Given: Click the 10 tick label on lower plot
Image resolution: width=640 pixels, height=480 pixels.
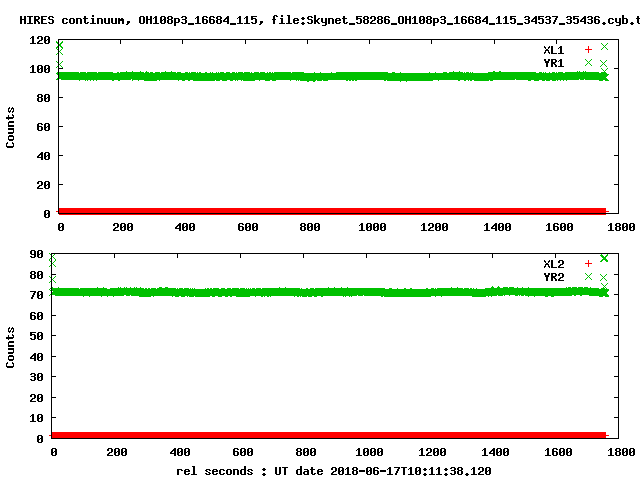Looking at the screenshot, I should point(36,418).
